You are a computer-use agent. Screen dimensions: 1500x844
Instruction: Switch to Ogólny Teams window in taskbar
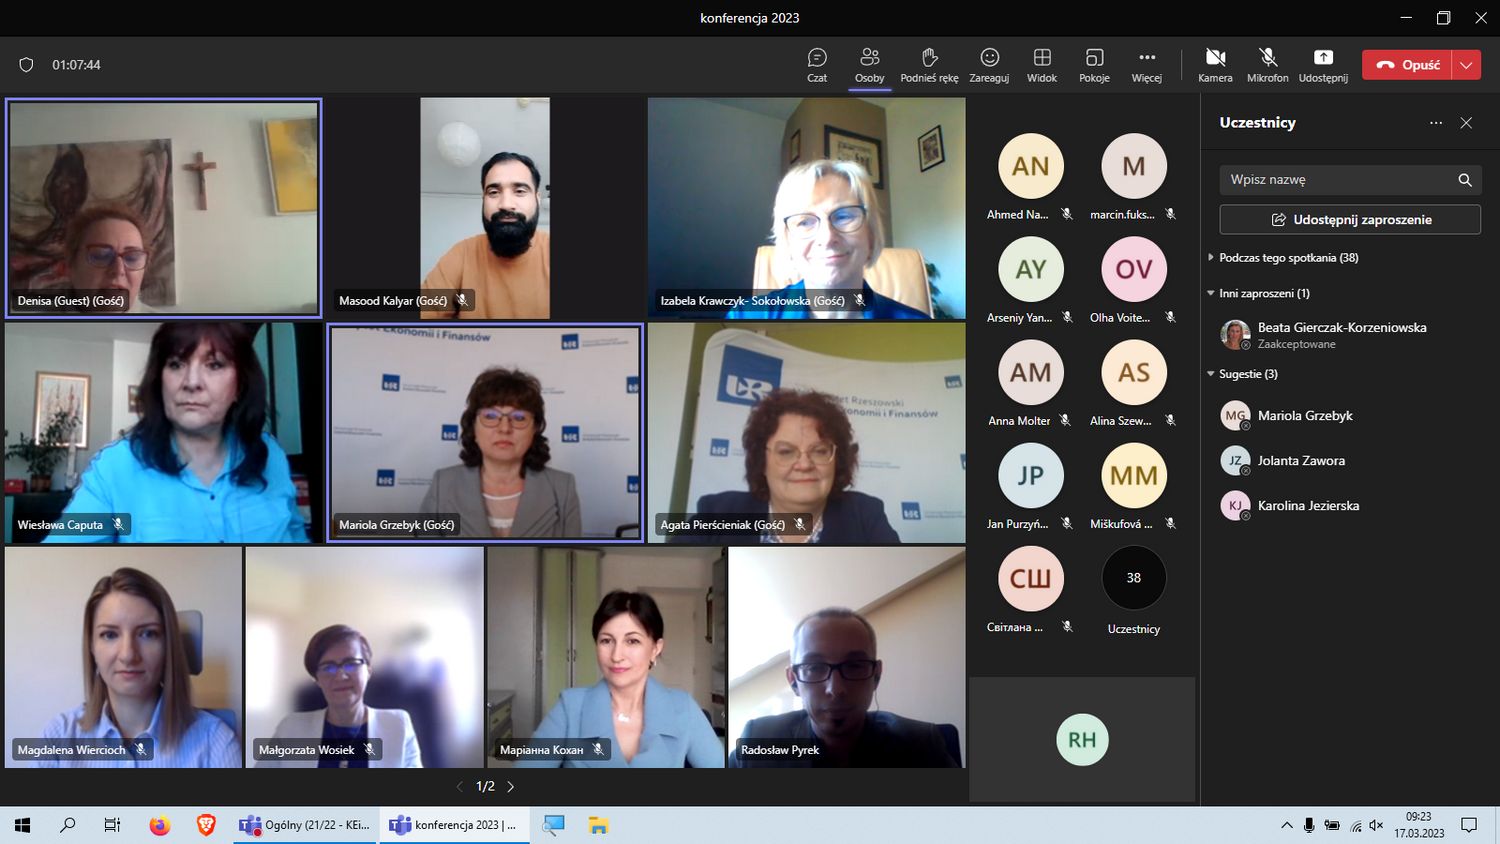305,825
